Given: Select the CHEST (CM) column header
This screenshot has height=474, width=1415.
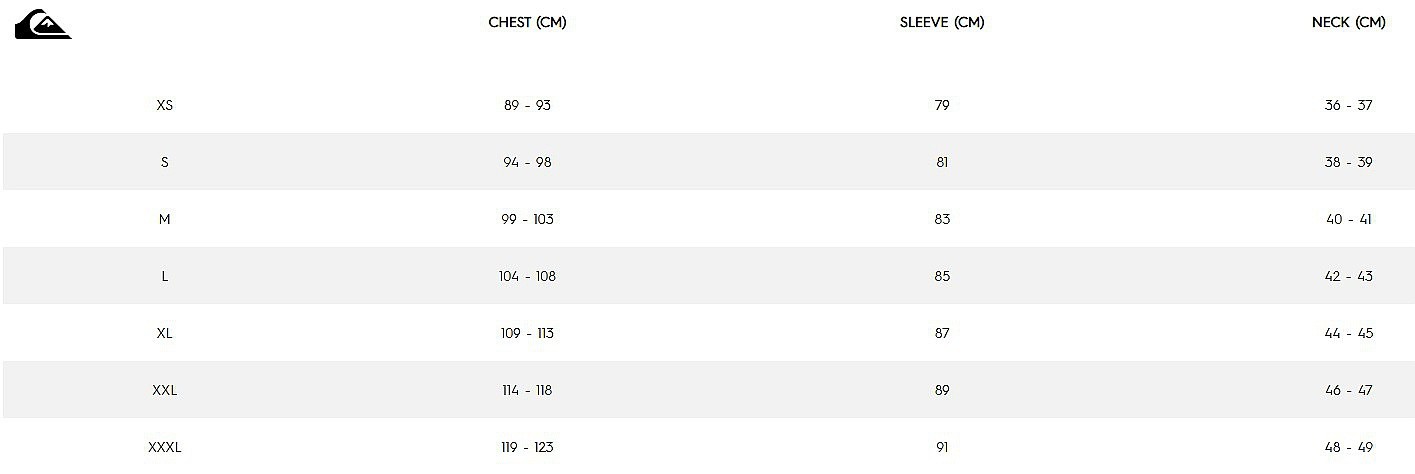Looking at the screenshot, I should [527, 23].
